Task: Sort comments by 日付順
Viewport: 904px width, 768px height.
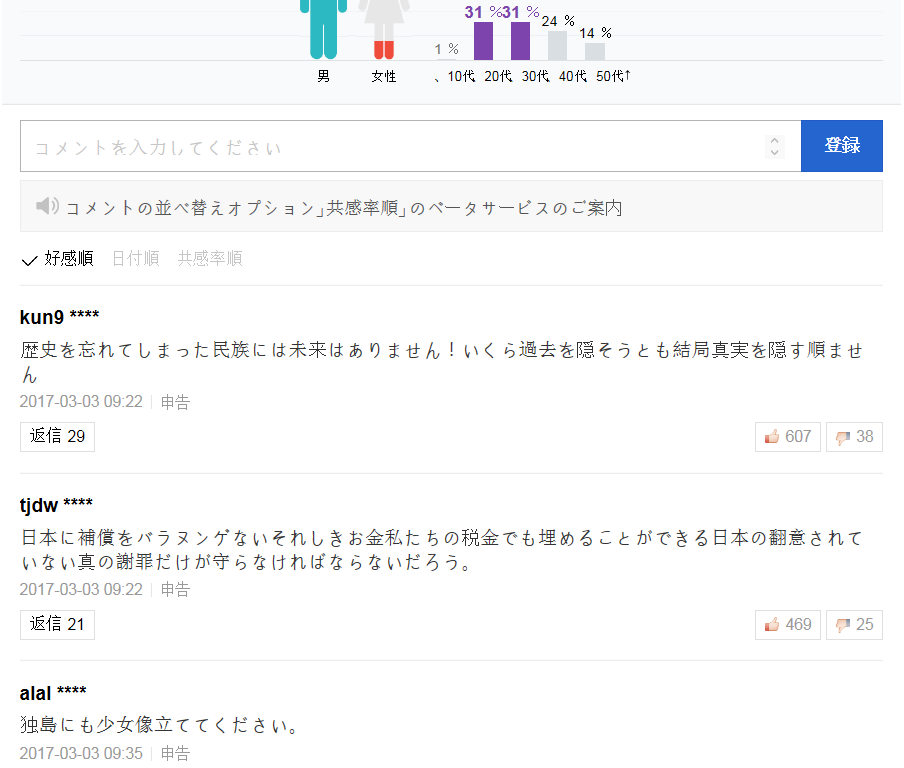Action: point(135,259)
